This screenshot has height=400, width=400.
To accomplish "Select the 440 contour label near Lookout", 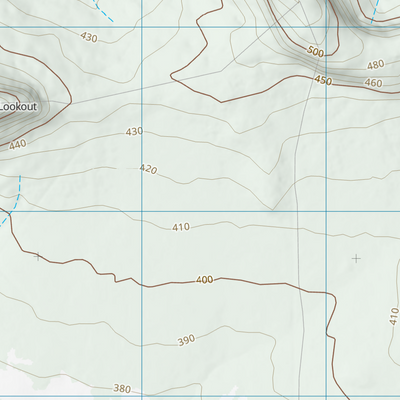I will coord(17,145).
